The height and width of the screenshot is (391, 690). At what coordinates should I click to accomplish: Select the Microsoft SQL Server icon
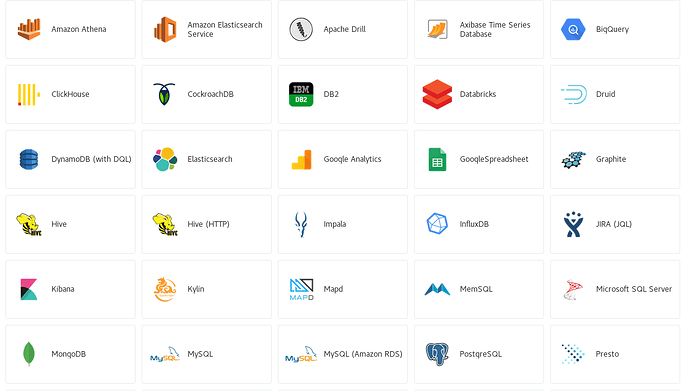(573, 289)
